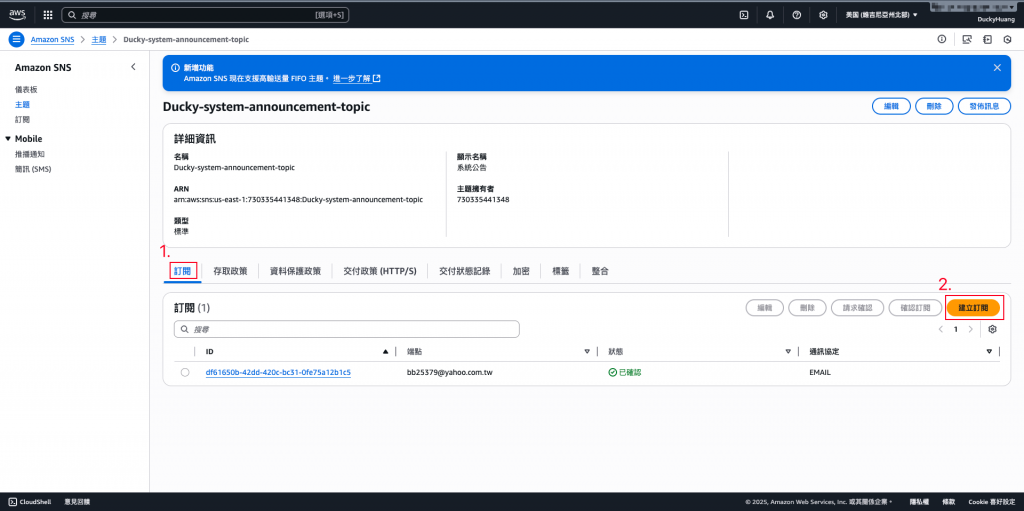The image size is (1024, 511).
Task: Switch to the 加密 tab
Action: [x=521, y=271]
